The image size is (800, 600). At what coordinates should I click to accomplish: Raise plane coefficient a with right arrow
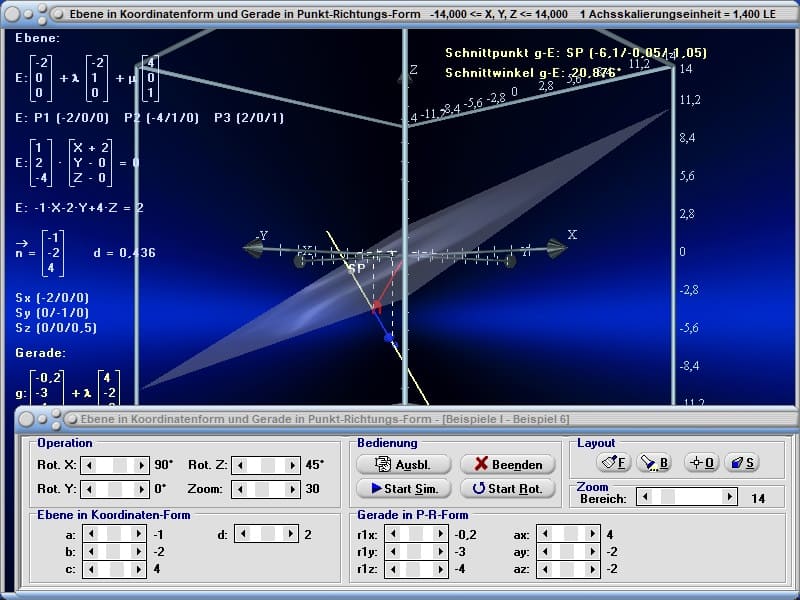[138, 534]
